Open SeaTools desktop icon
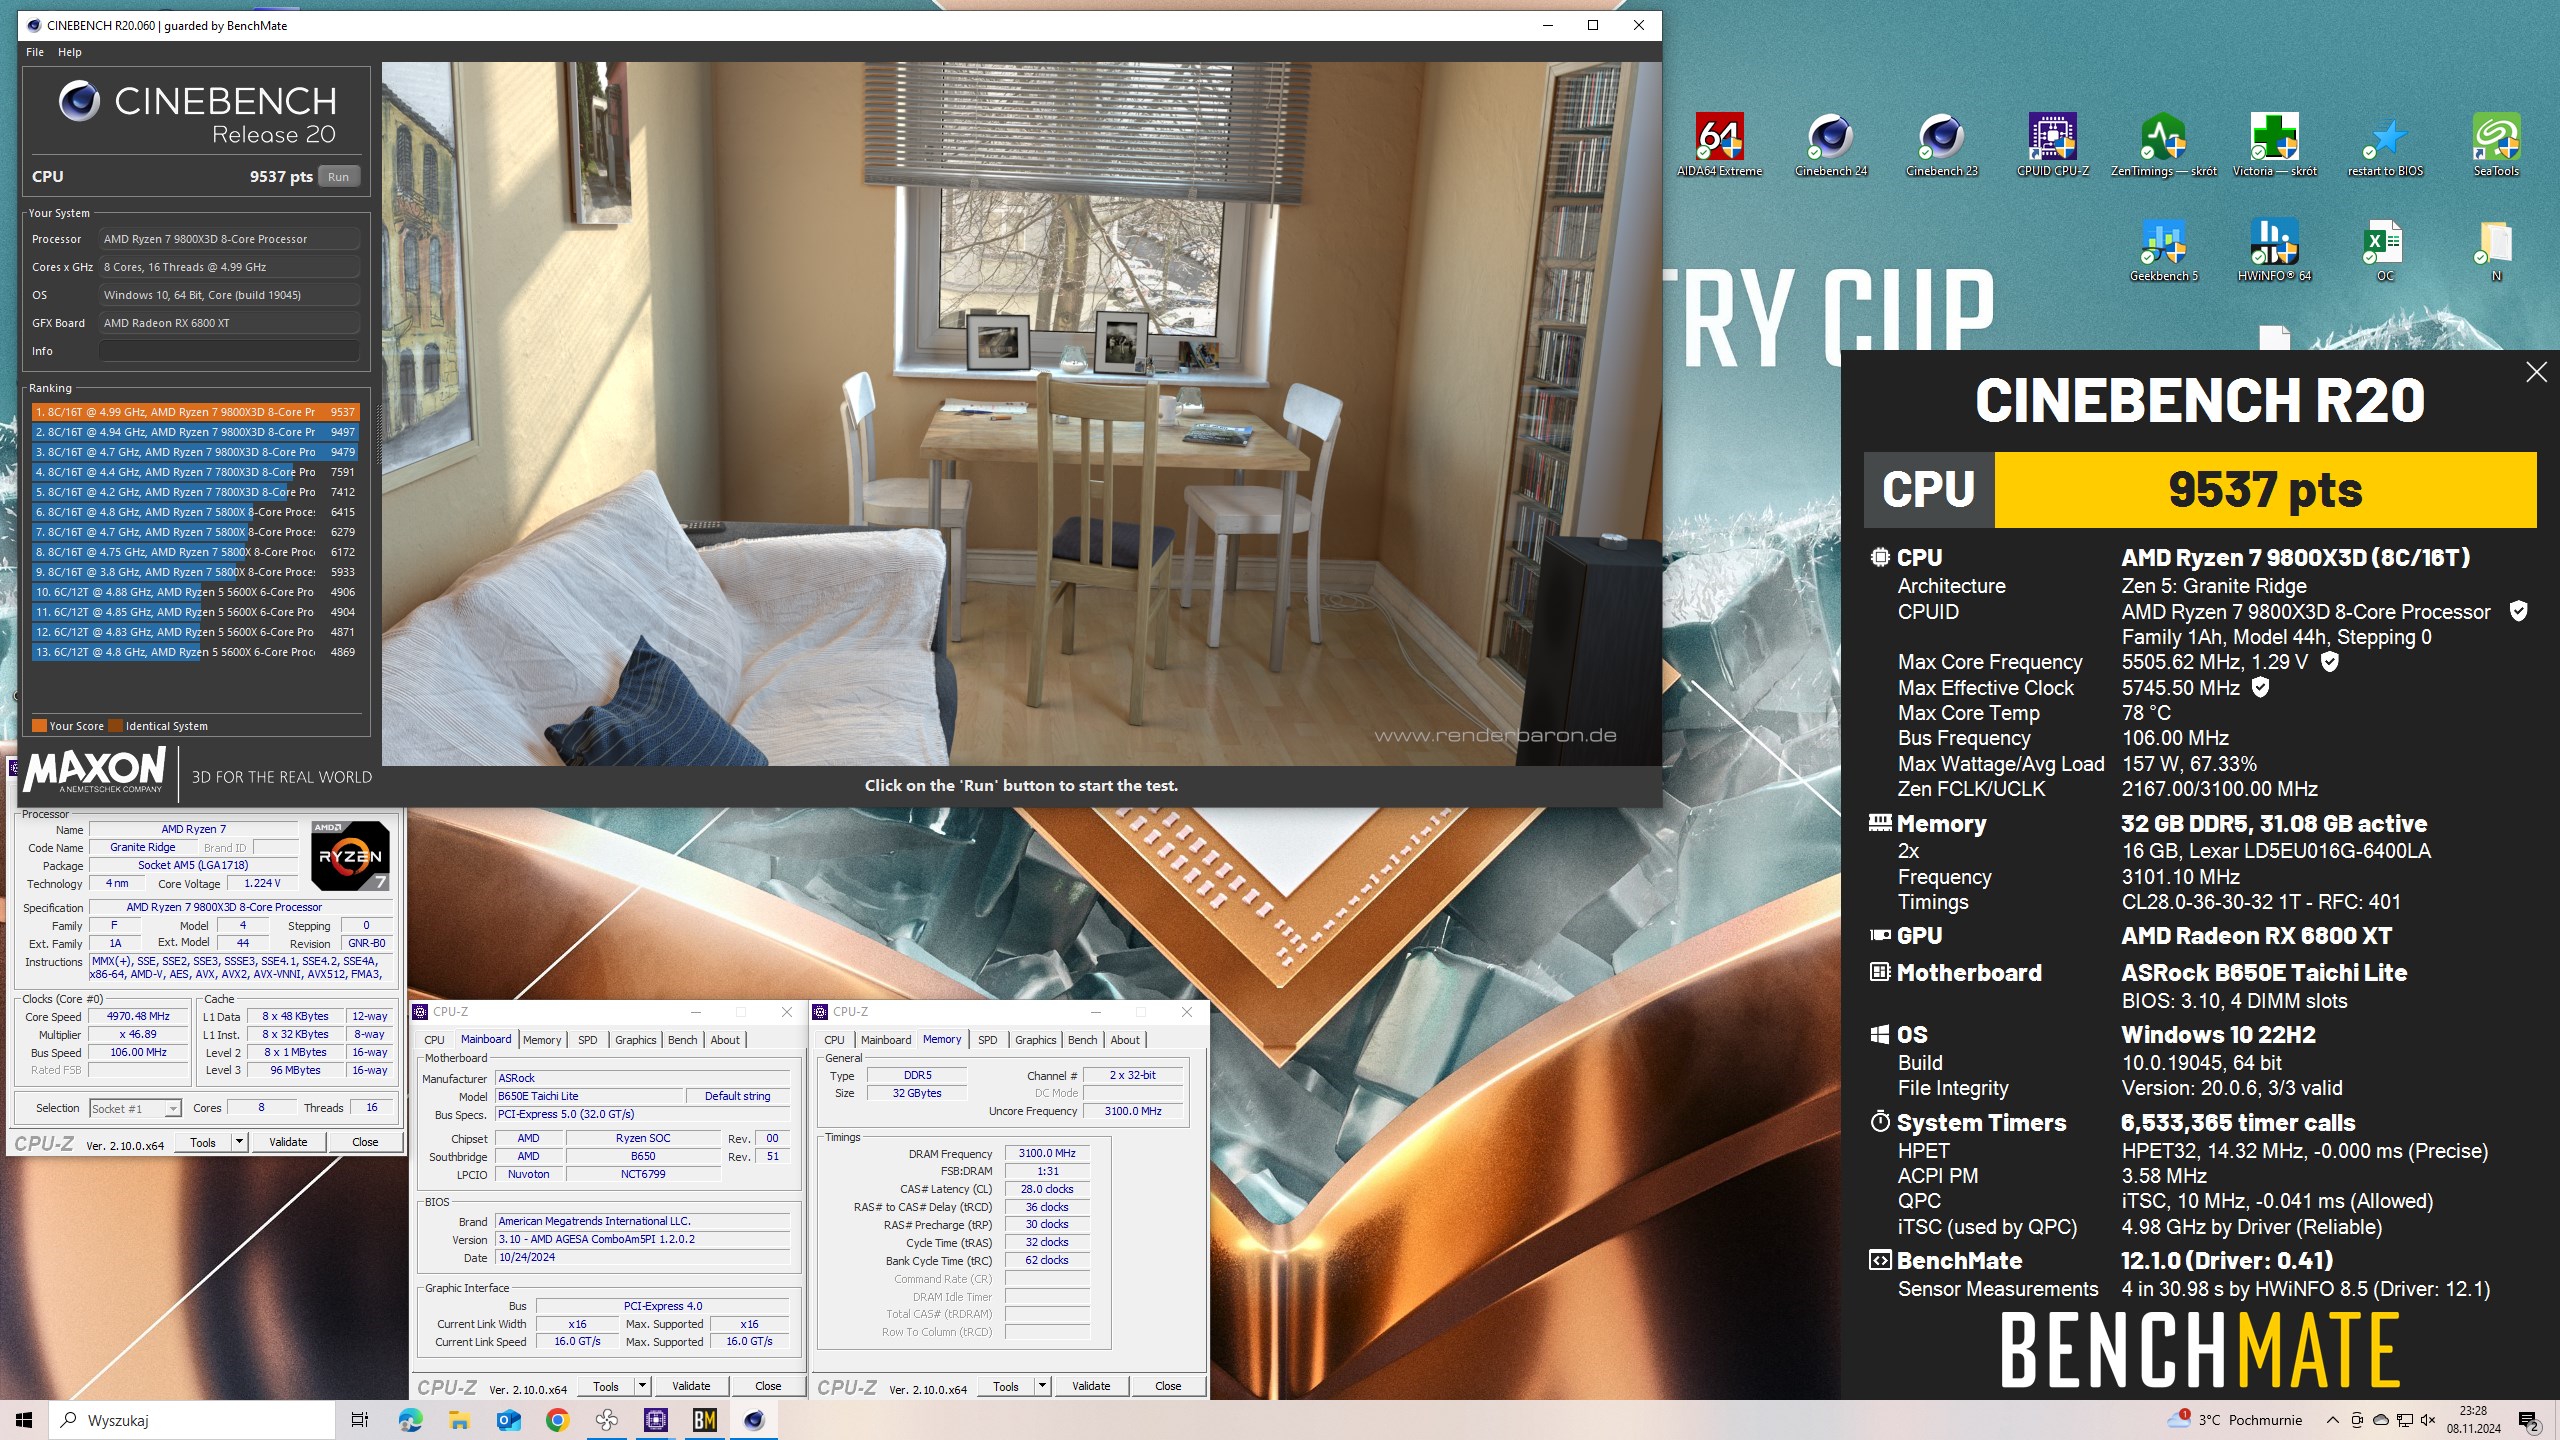This screenshot has height=1440, width=2560. pos(2496,145)
